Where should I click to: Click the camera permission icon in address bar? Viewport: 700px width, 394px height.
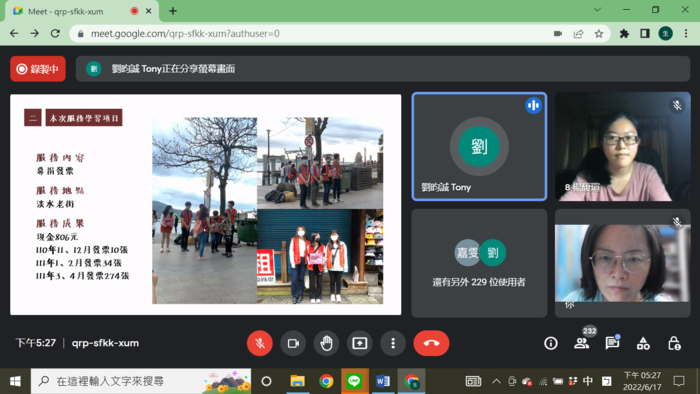point(558,33)
